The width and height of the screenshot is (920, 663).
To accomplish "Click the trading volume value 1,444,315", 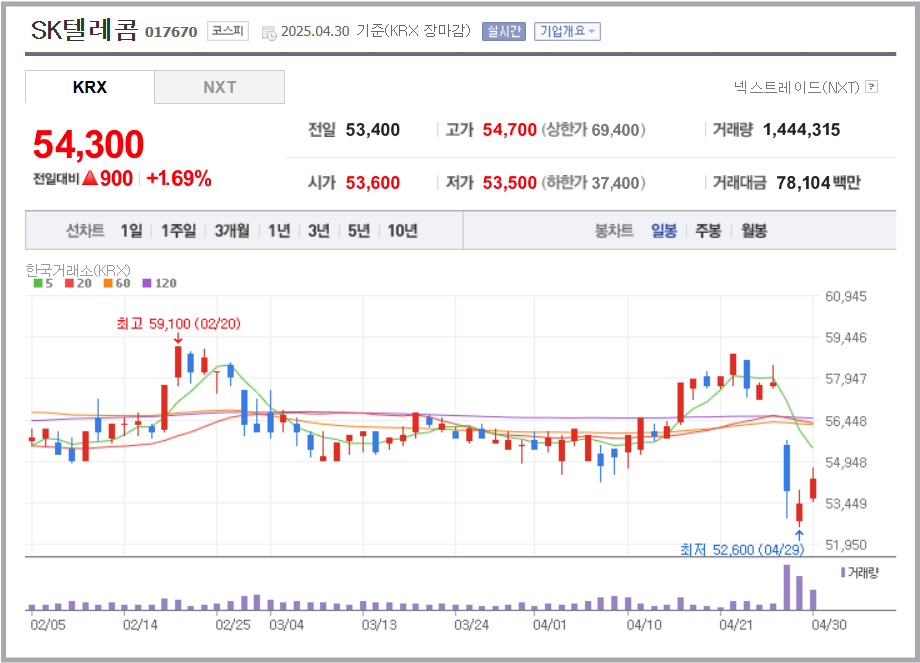I will pyautogui.click(x=801, y=130).
